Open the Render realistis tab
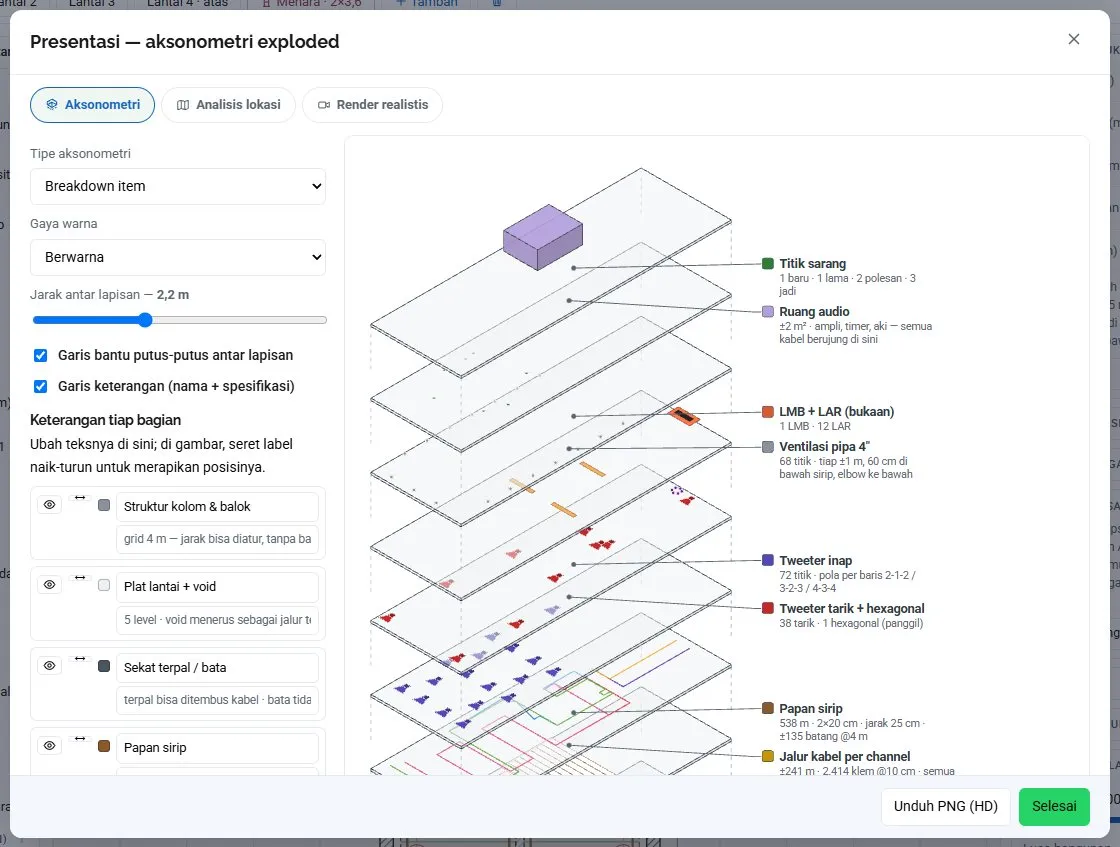The image size is (1120, 847). [x=372, y=105]
